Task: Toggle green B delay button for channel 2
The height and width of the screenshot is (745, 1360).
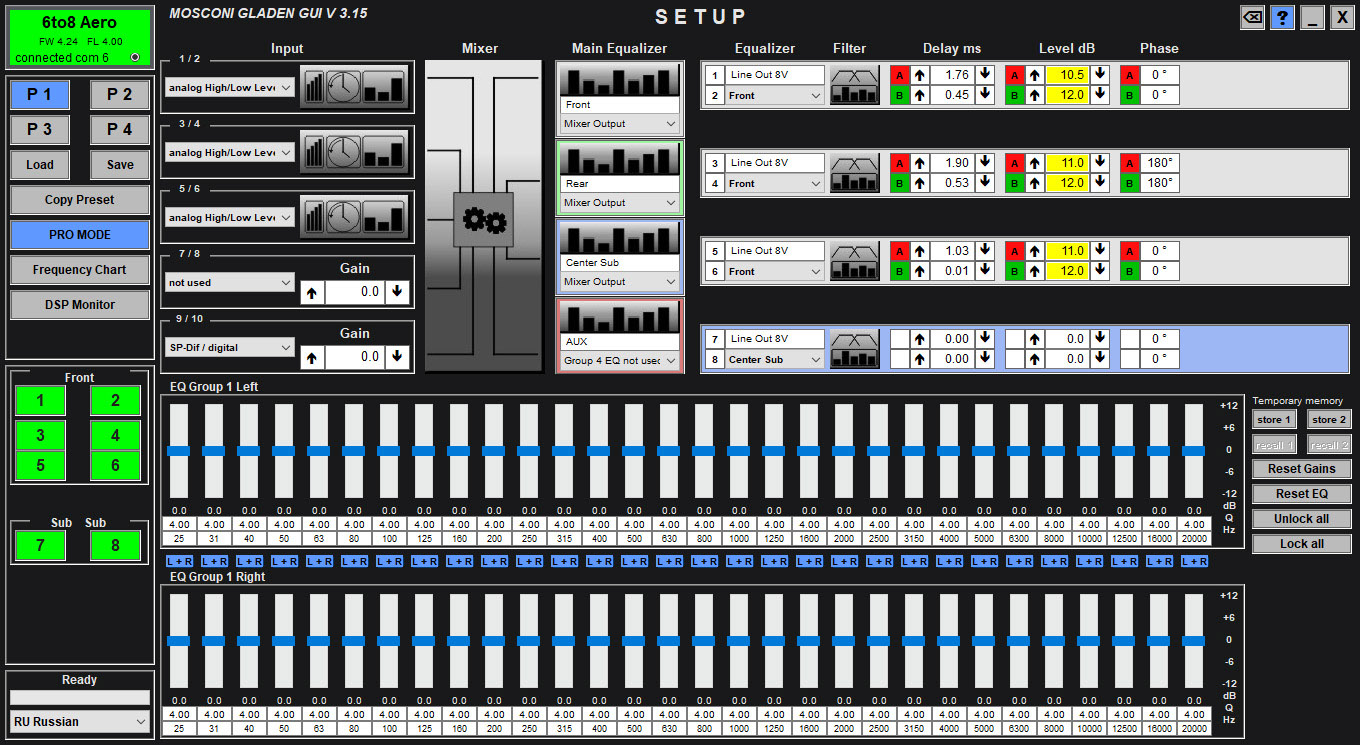Action: point(899,95)
